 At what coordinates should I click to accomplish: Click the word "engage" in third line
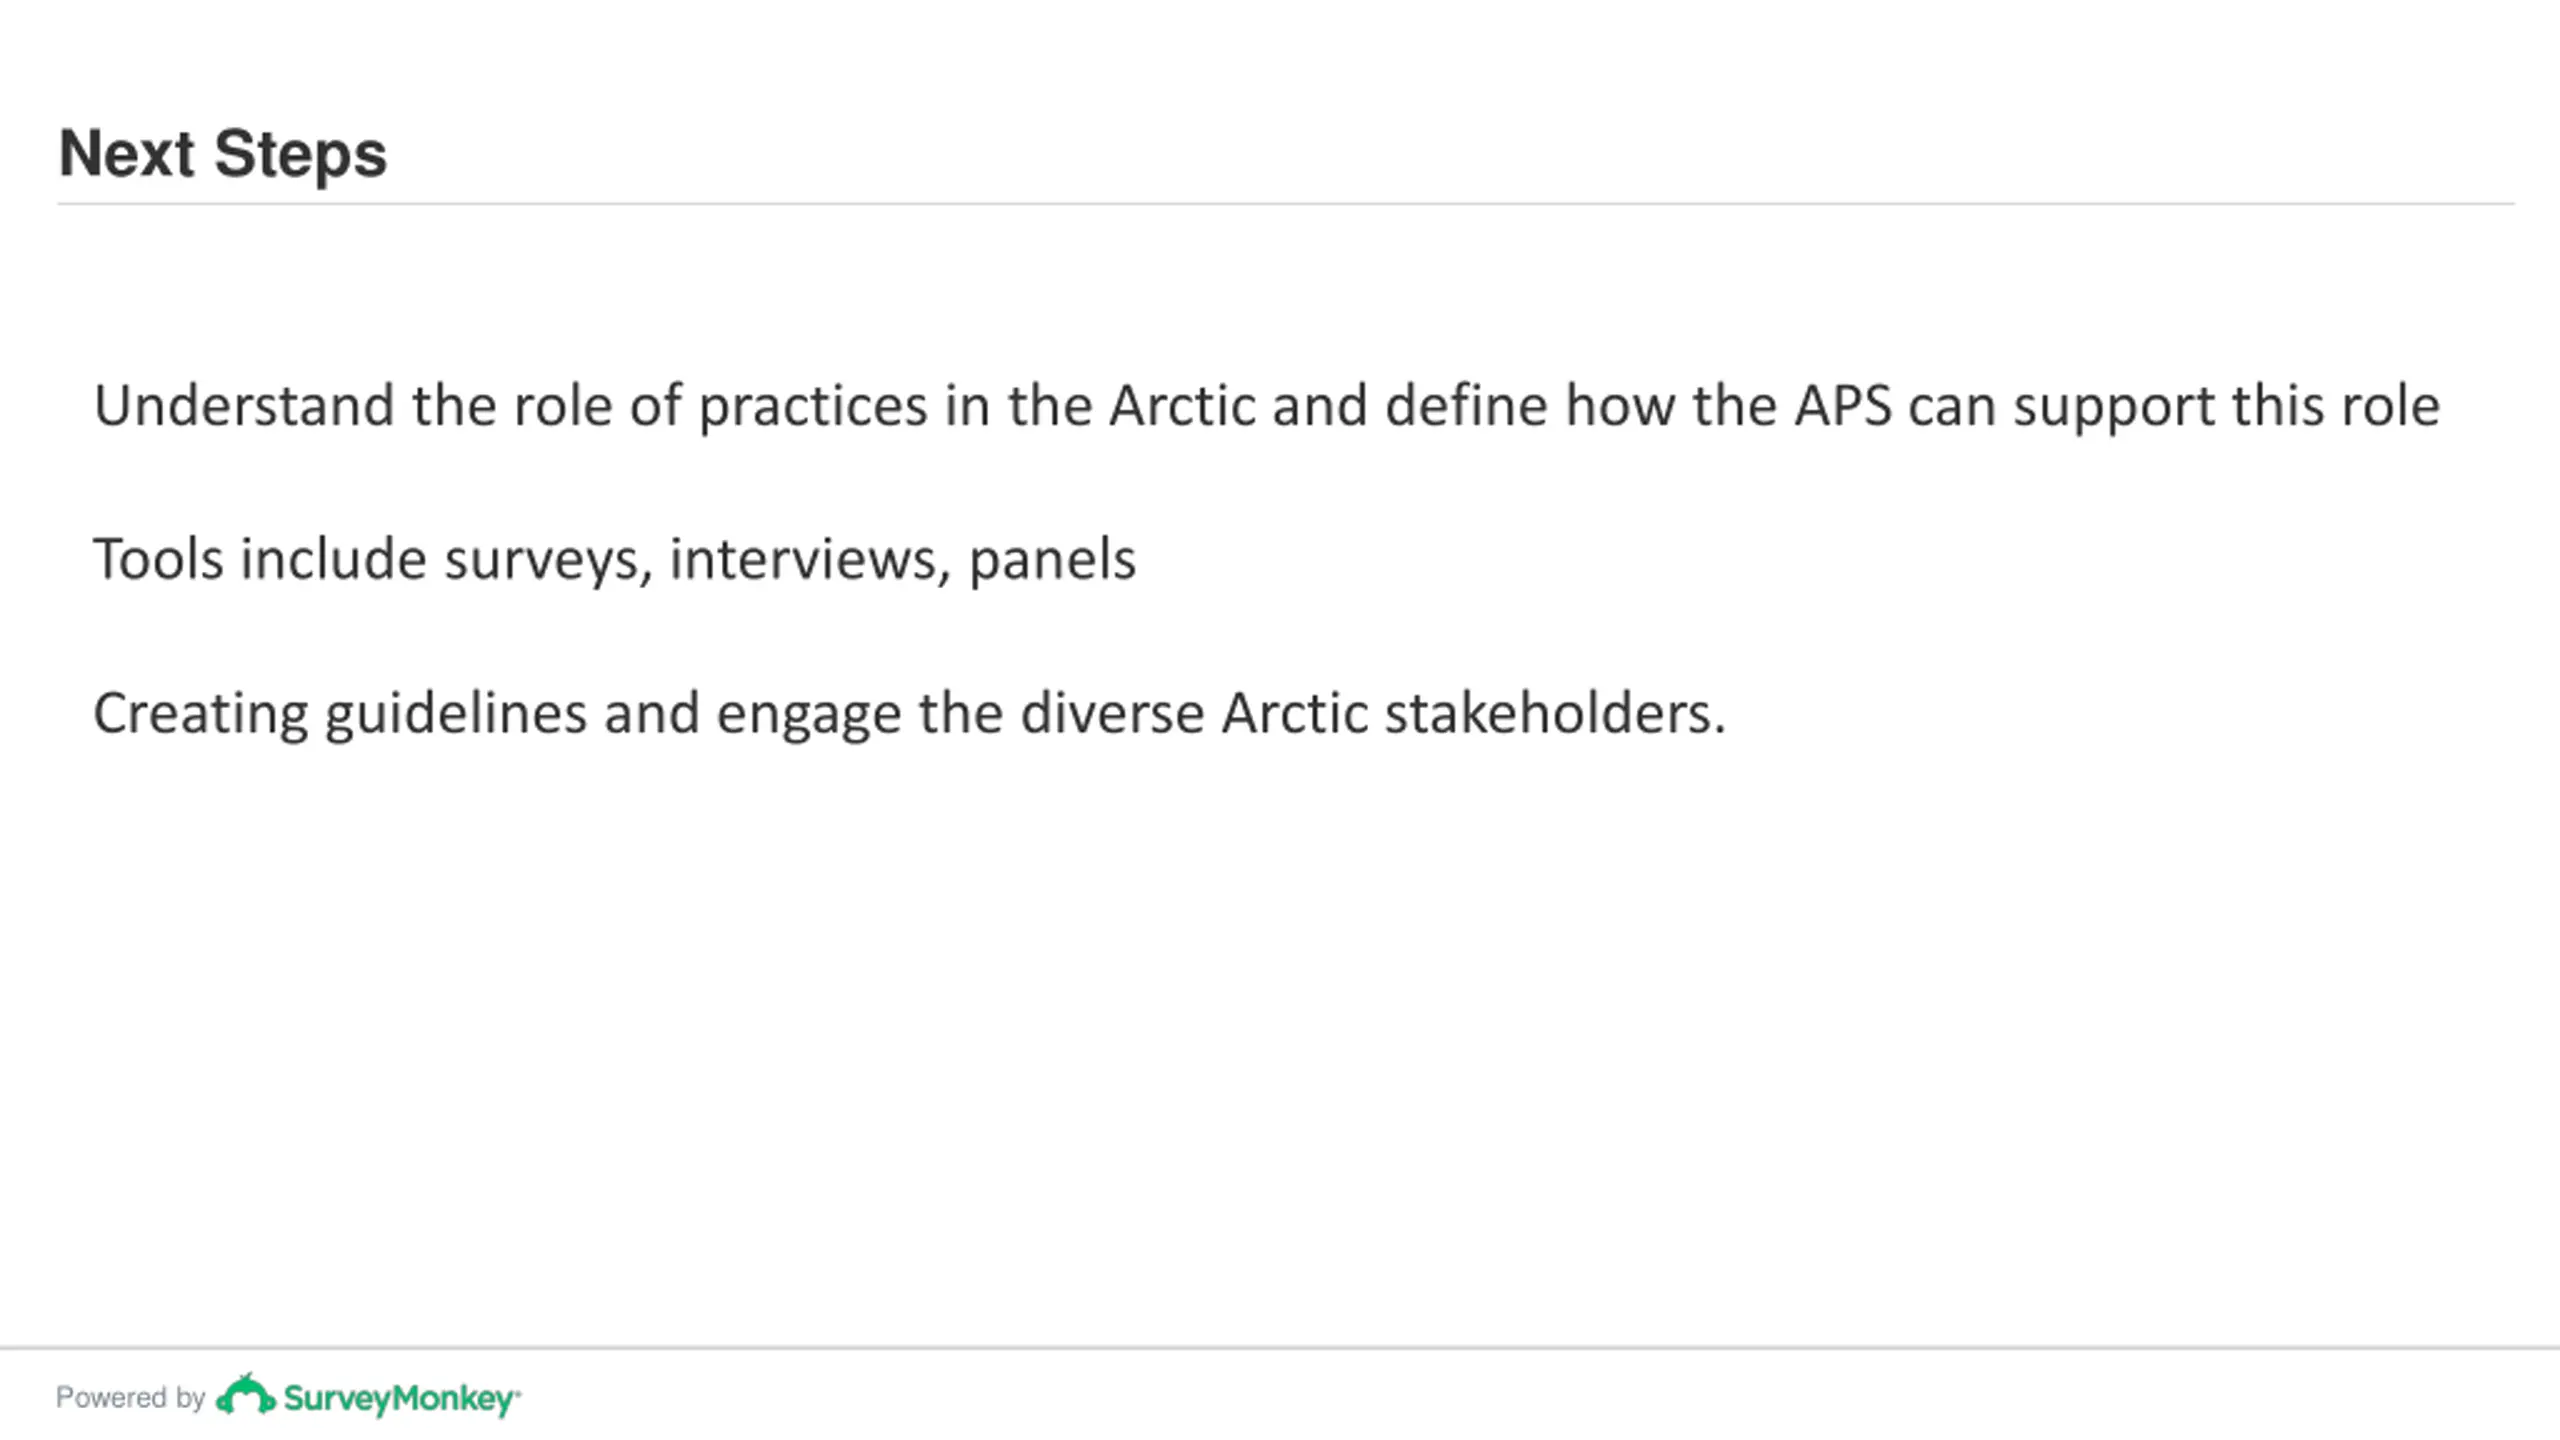click(x=809, y=718)
